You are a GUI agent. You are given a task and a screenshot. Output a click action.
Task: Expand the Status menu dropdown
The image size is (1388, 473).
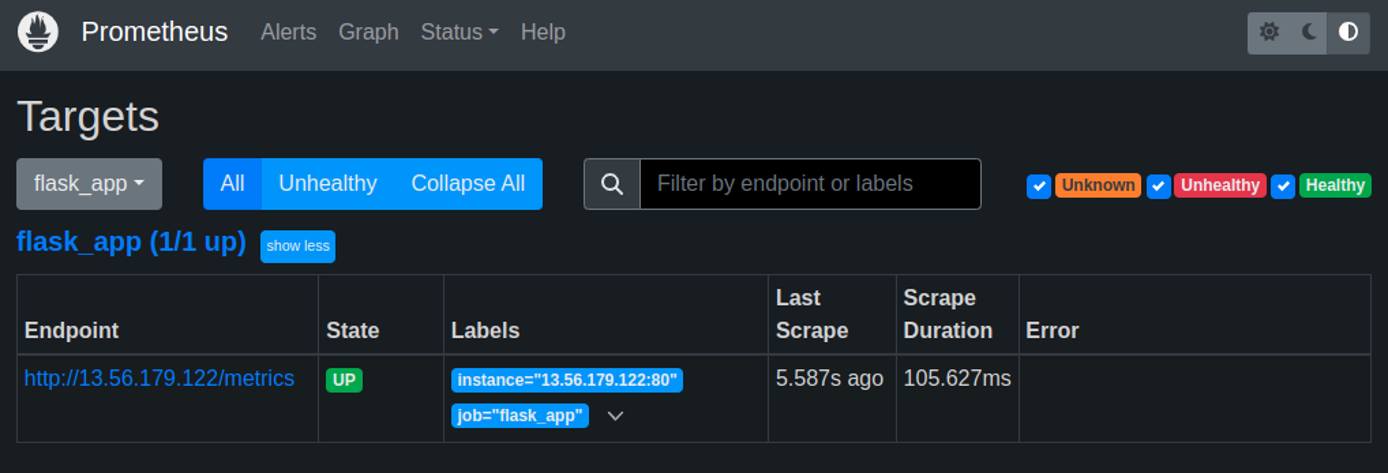(459, 32)
